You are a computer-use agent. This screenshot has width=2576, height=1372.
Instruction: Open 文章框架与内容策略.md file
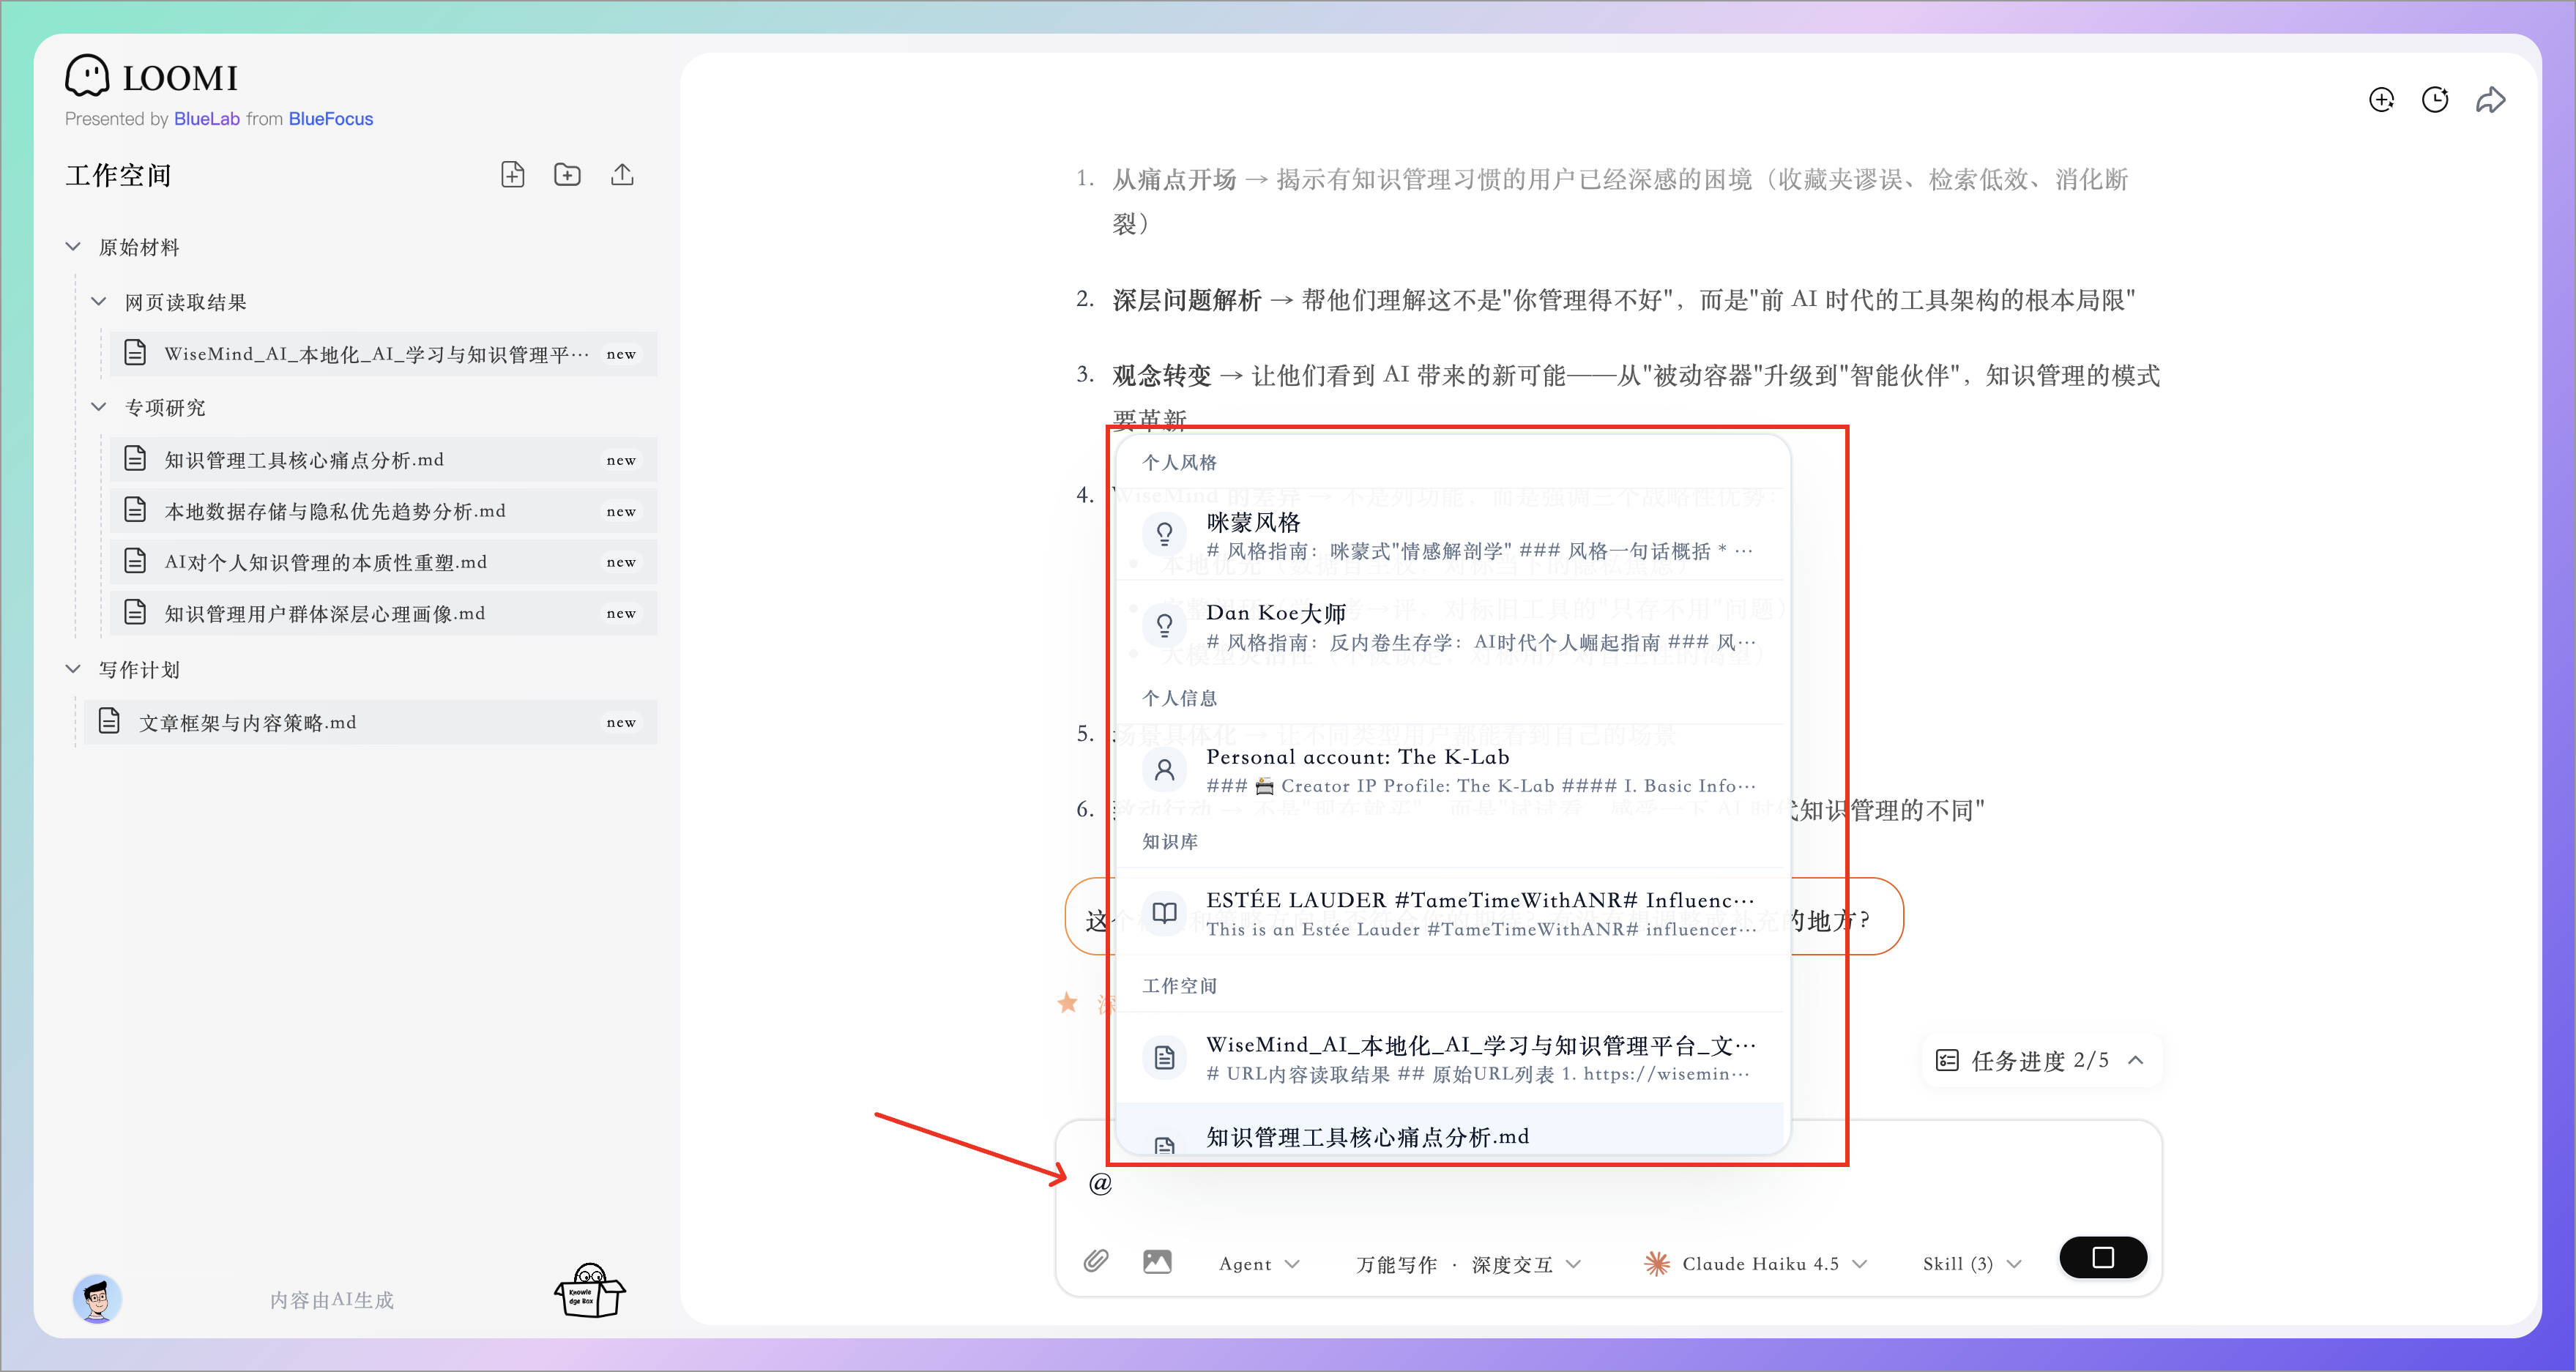tap(247, 722)
